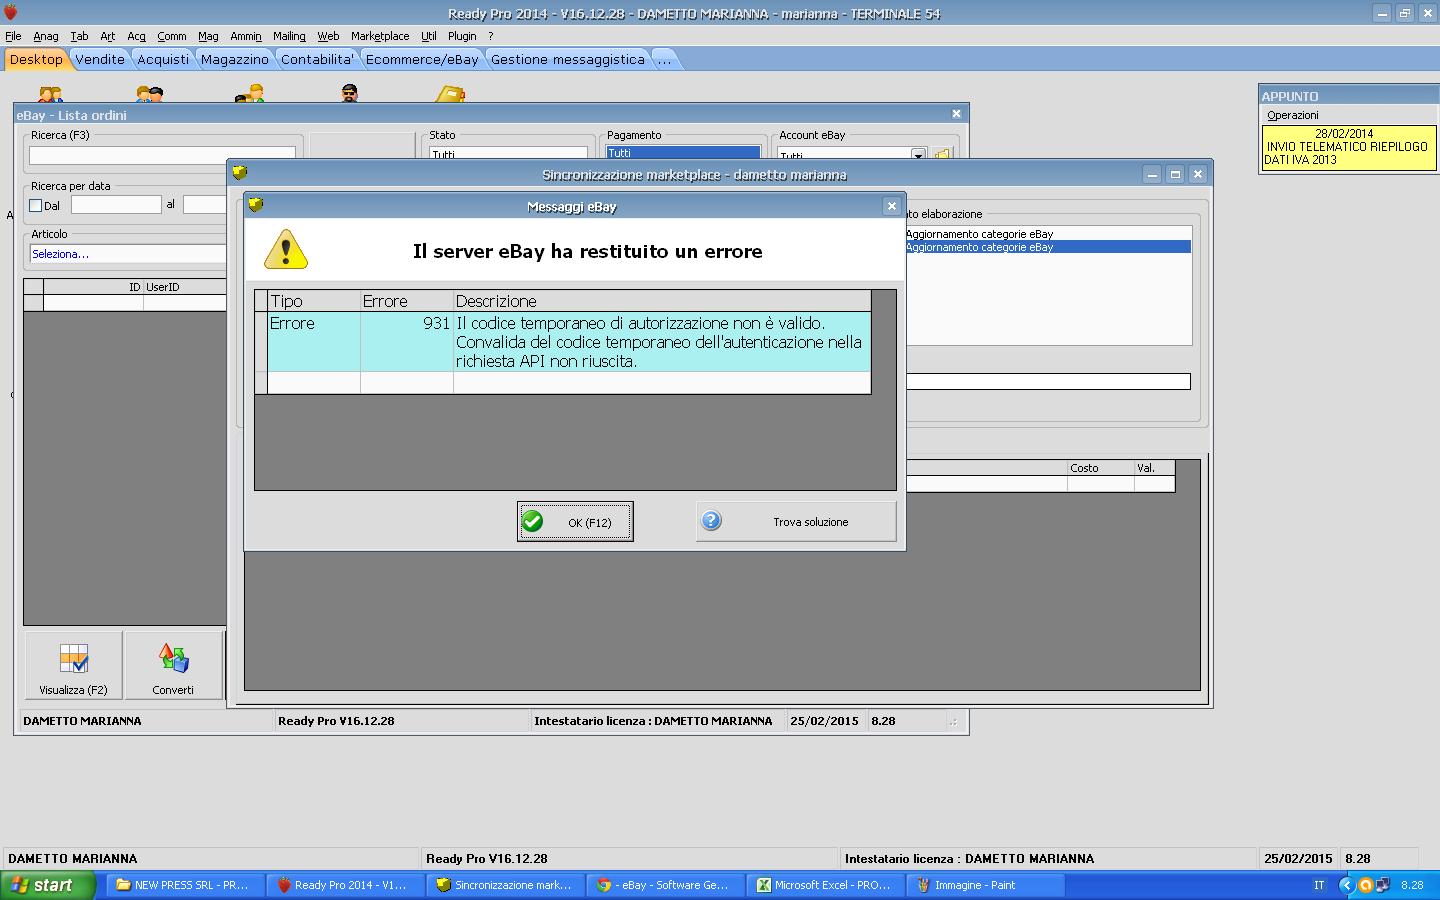The image size is (1440, 900).
Task: Switch to the Vendite tab
Action: coord(100,59)
